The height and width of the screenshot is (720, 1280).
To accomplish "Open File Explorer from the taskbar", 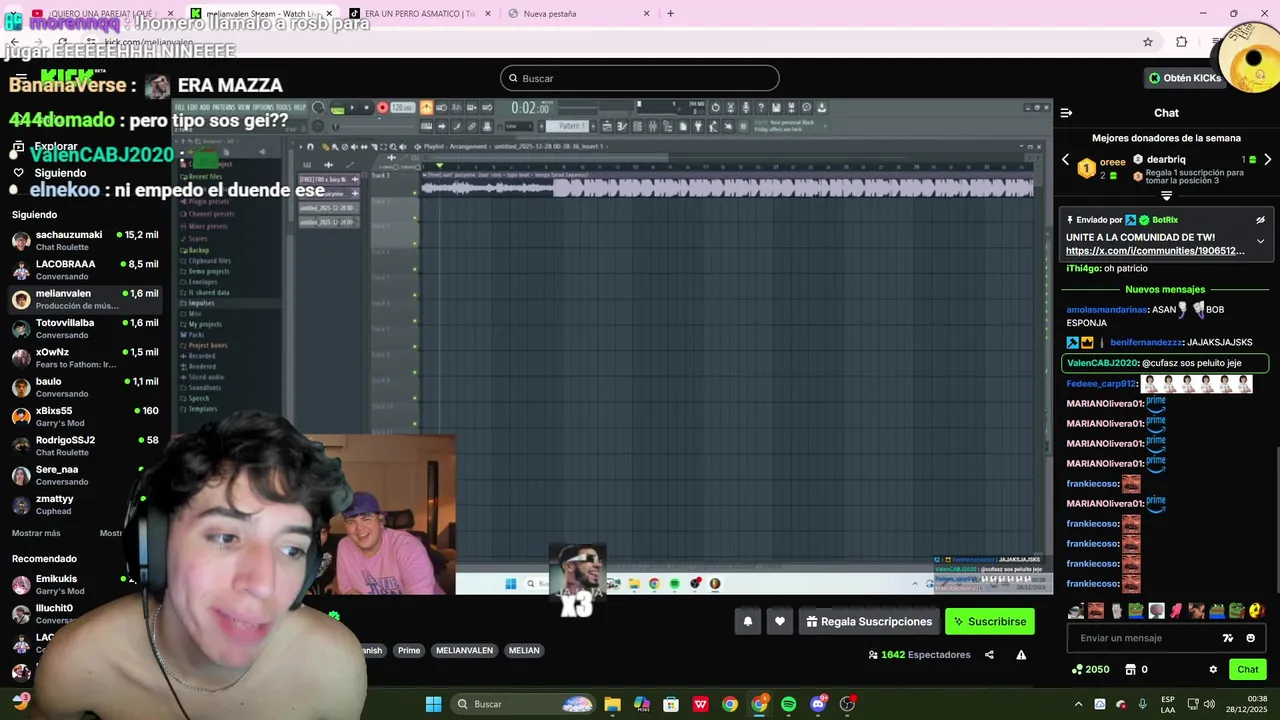I will coord(612,704).
